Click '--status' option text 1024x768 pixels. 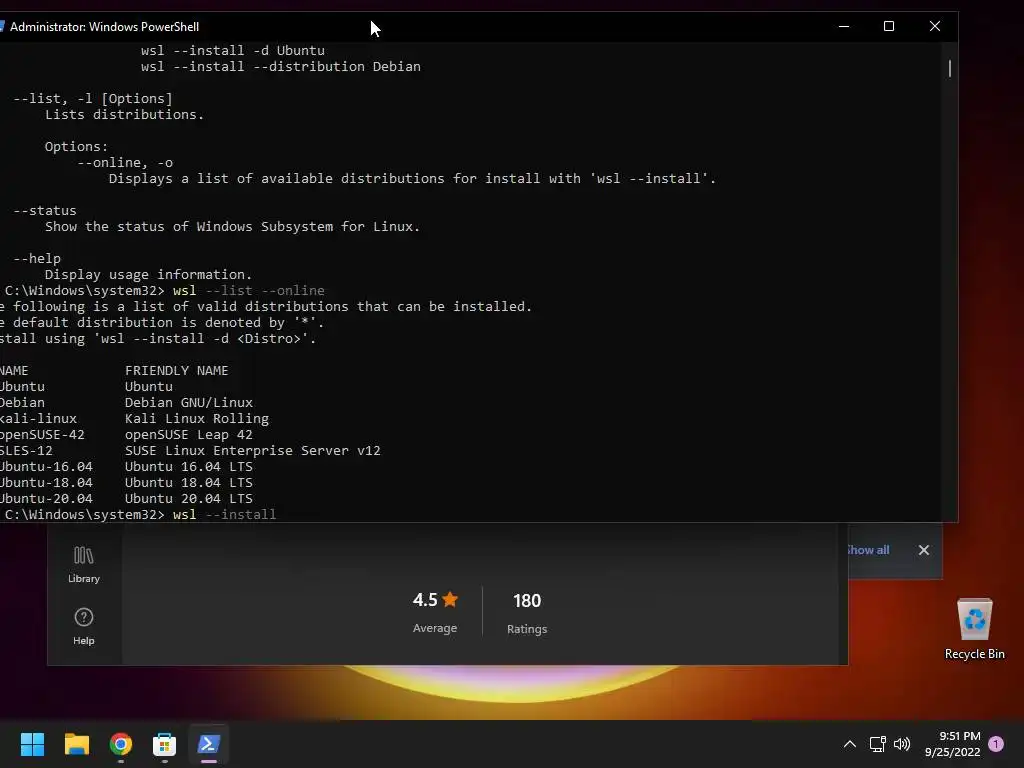44,210
